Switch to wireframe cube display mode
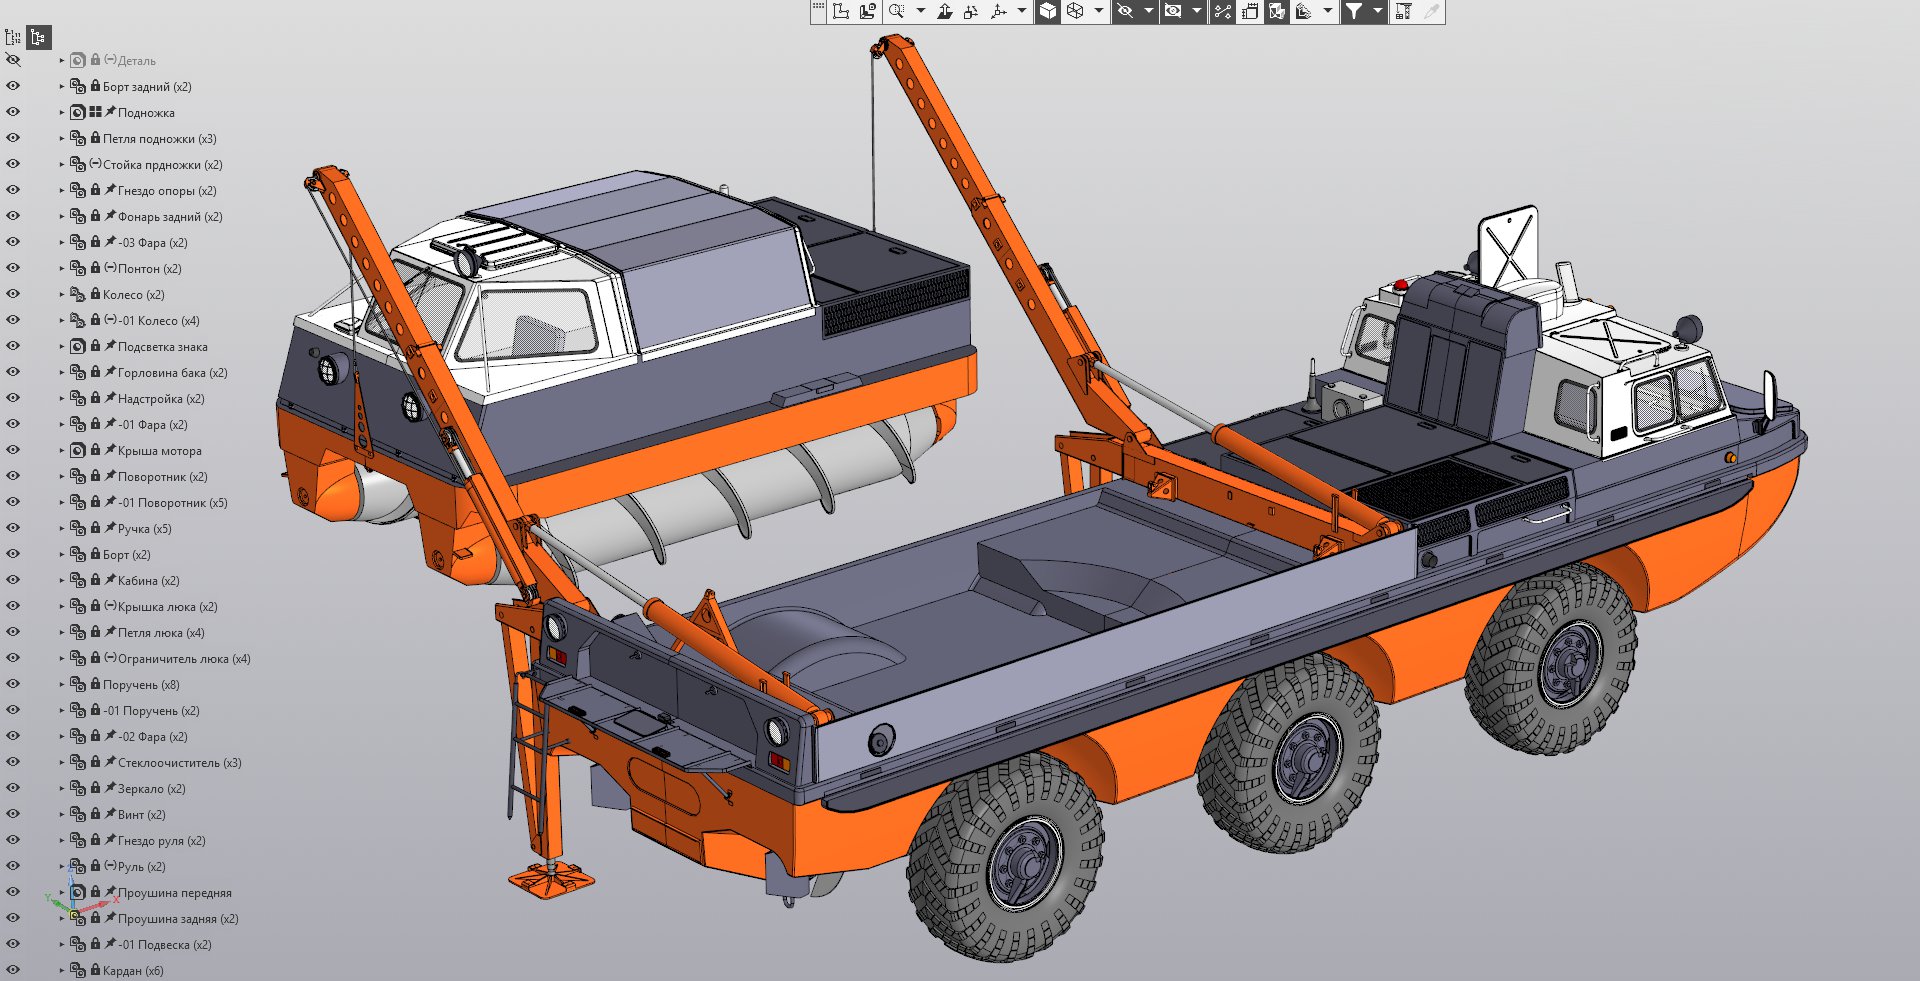 tap(1075, 11)
